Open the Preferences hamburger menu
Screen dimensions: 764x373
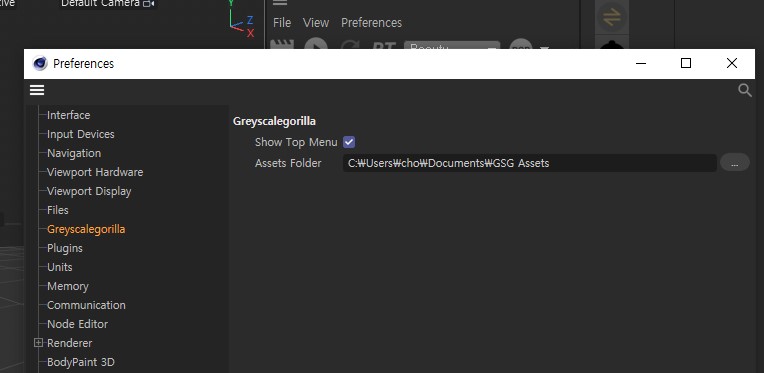[37, 90]
